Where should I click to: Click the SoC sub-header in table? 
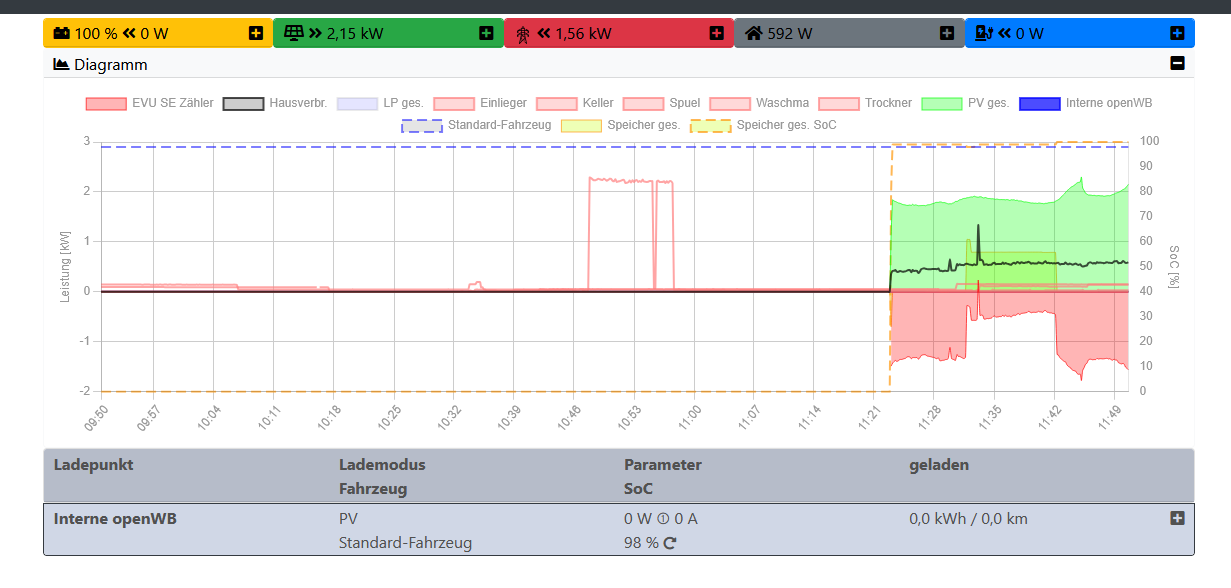pyautogui.click(x=638, y=489)
